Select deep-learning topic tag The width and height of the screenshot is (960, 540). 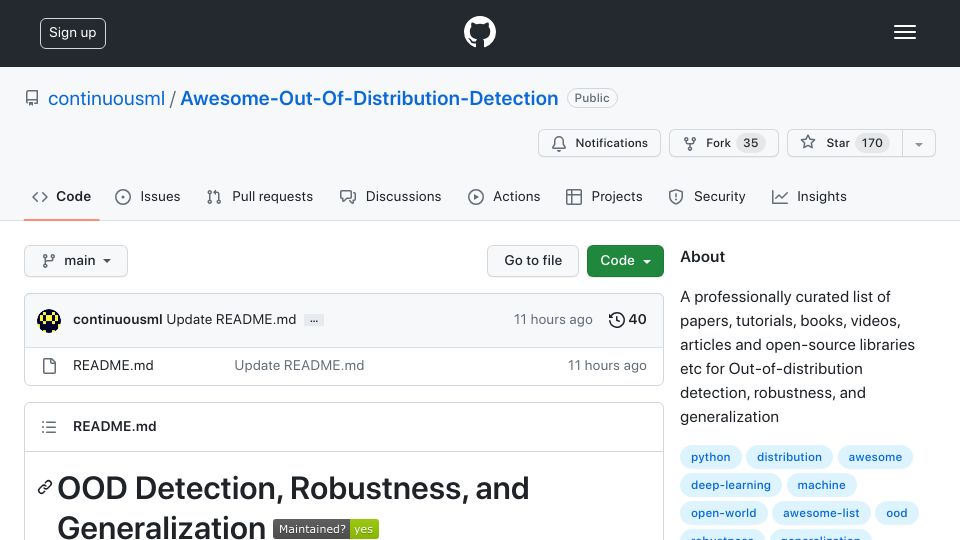pyautogui.click(x=730, y=485)
